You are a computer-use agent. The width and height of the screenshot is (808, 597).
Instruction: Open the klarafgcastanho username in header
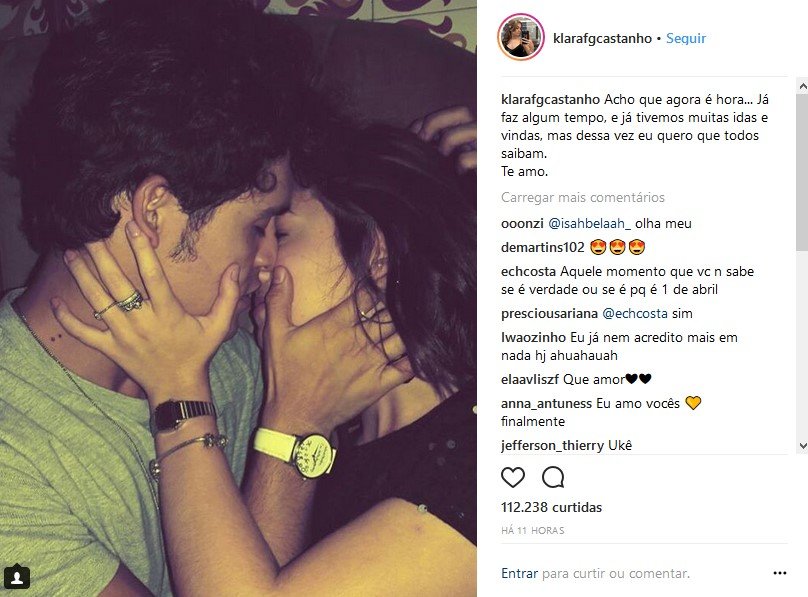(602, 38)
